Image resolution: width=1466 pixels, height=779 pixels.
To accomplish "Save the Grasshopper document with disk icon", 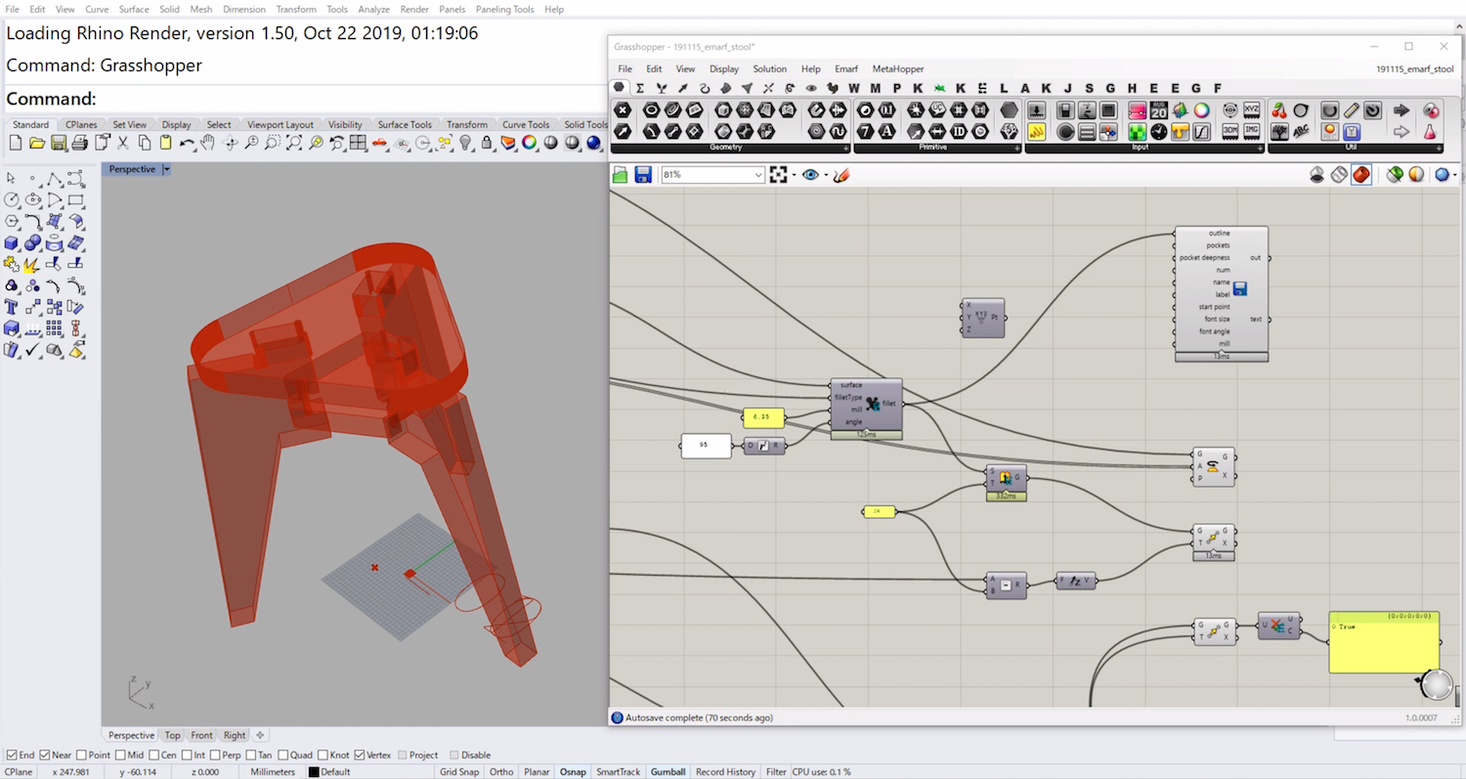I will pos(643,175).
